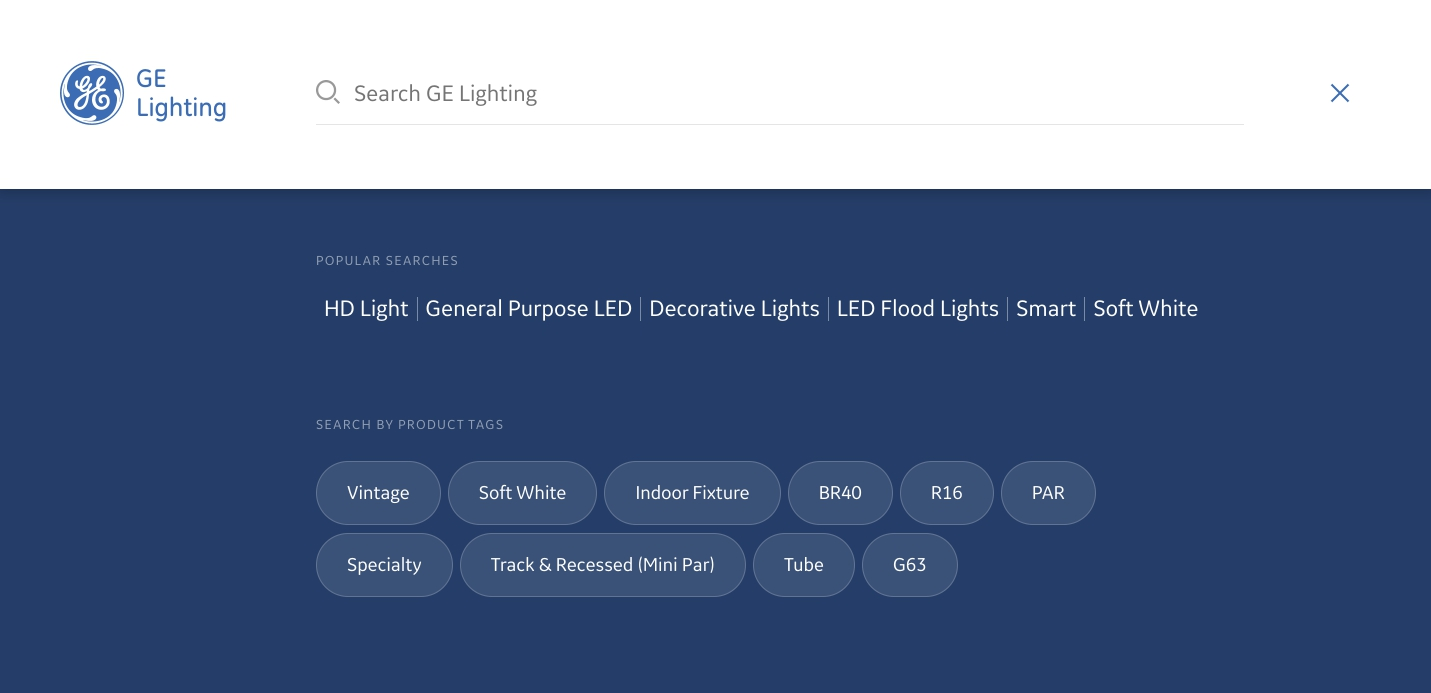Pick the PAR product tag
Screen dimensions: 1431x693
tap(1048, 493)
